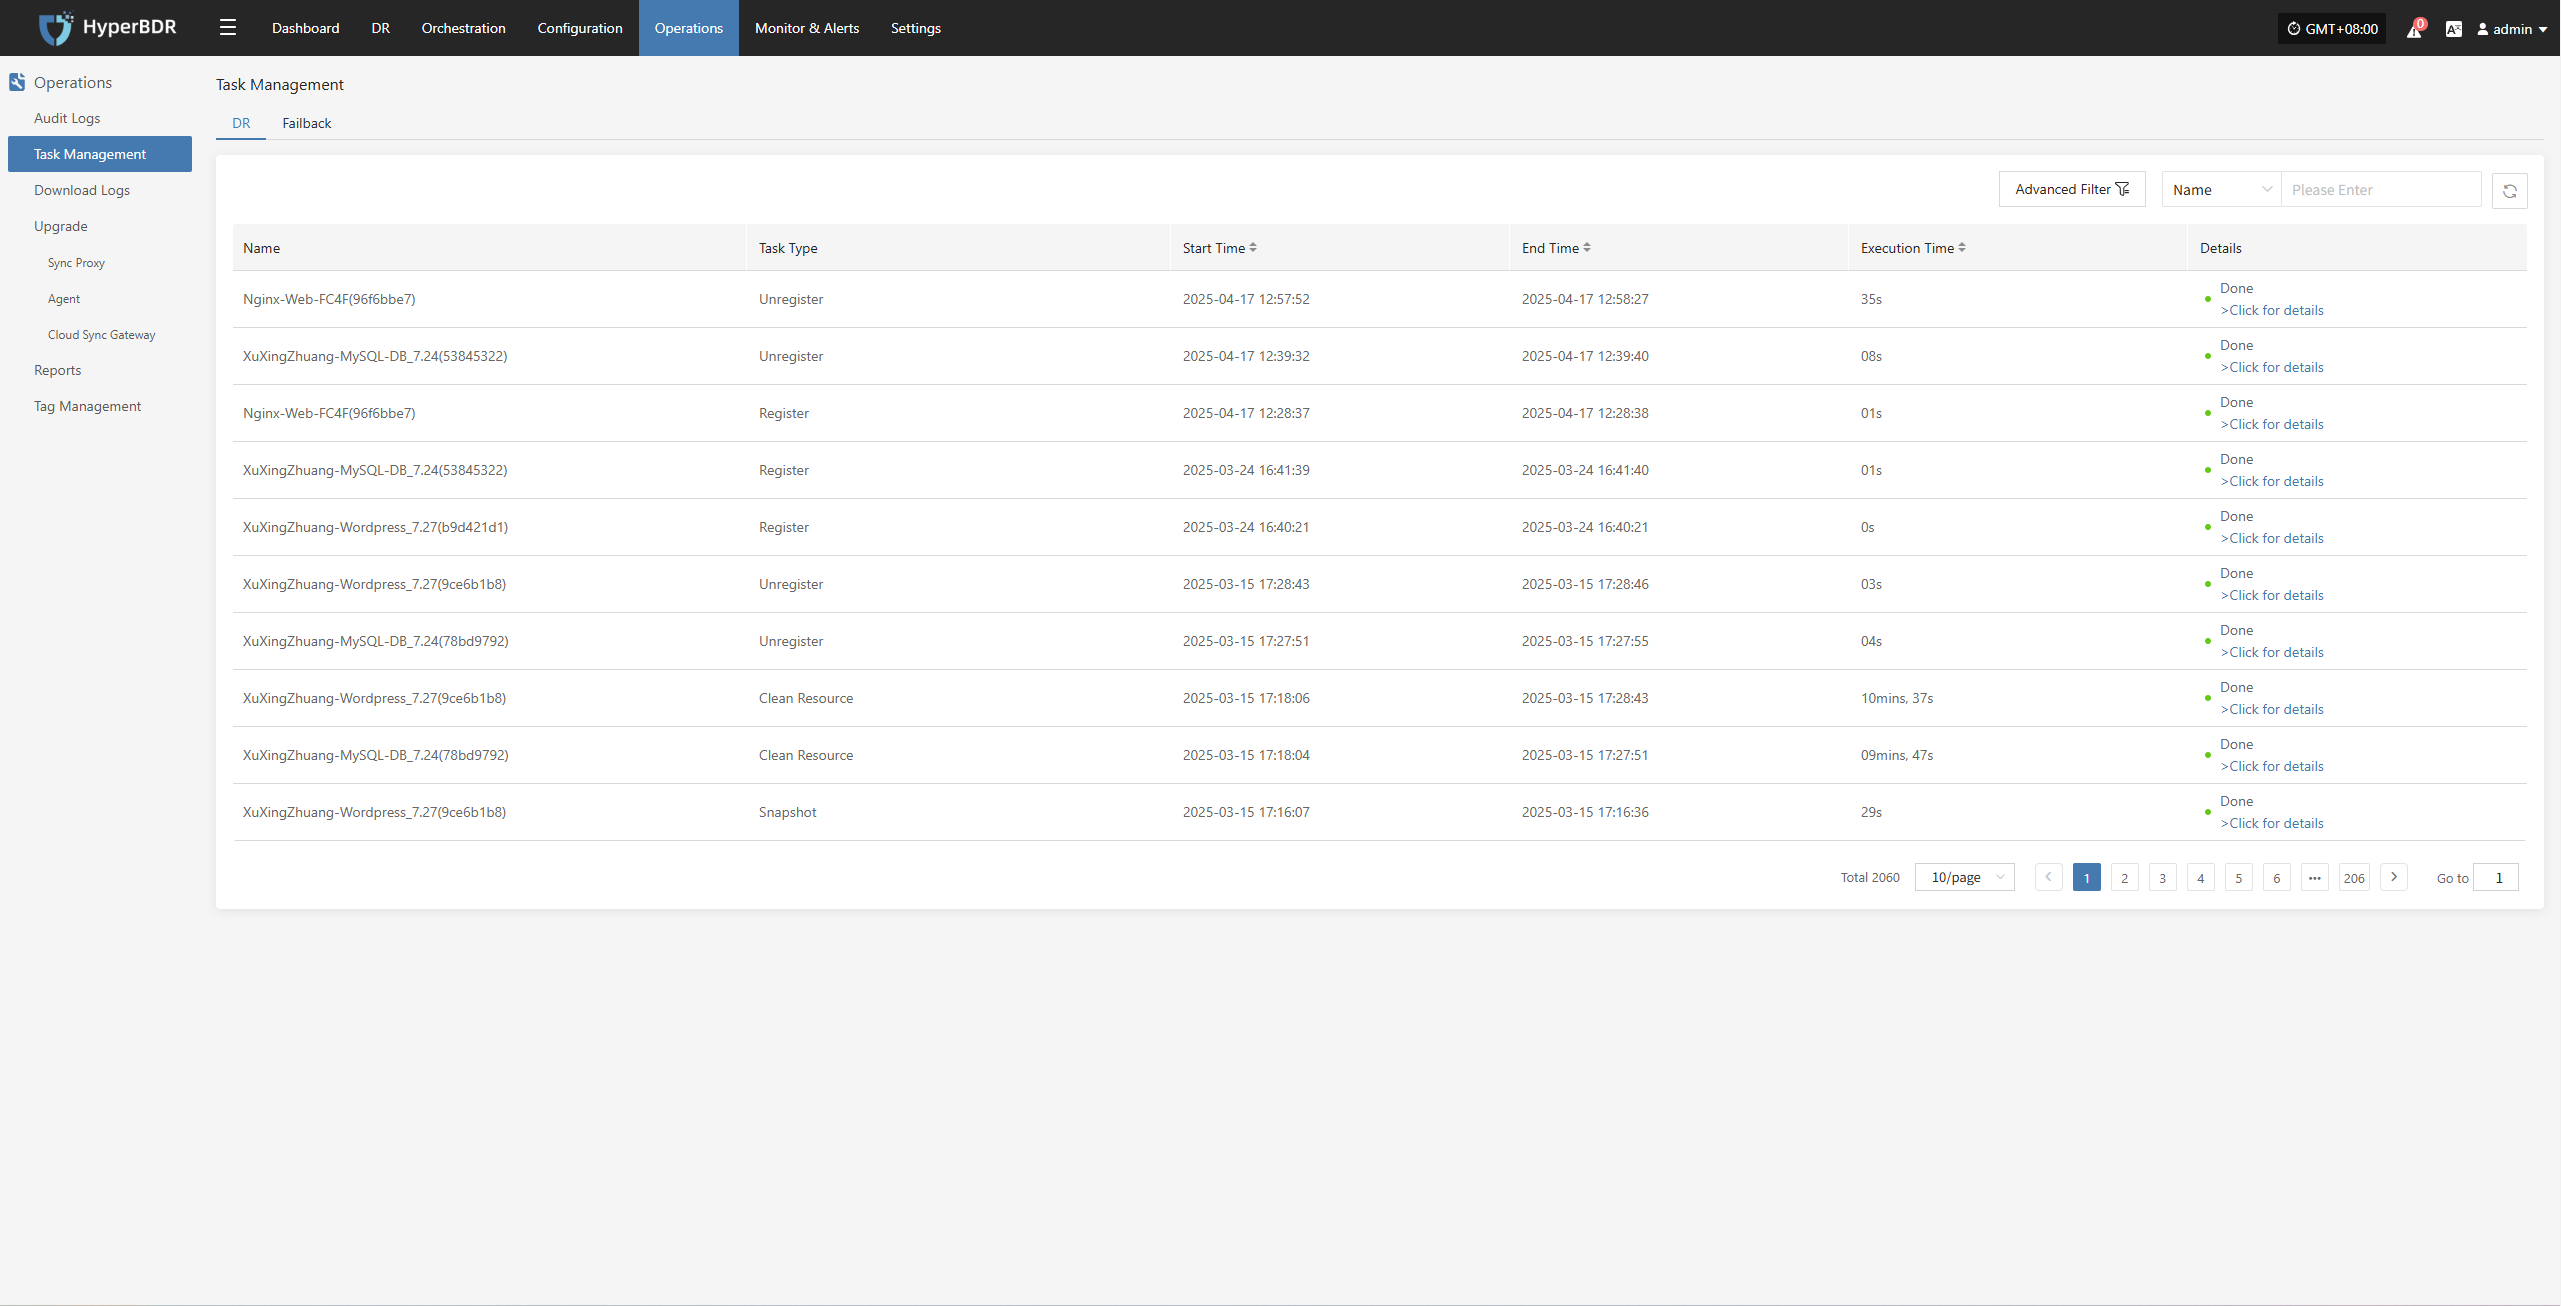Viewport: 2561px width, 1306px height.
Task: Open Reports in sidebar
Action: tap(58, 370)
